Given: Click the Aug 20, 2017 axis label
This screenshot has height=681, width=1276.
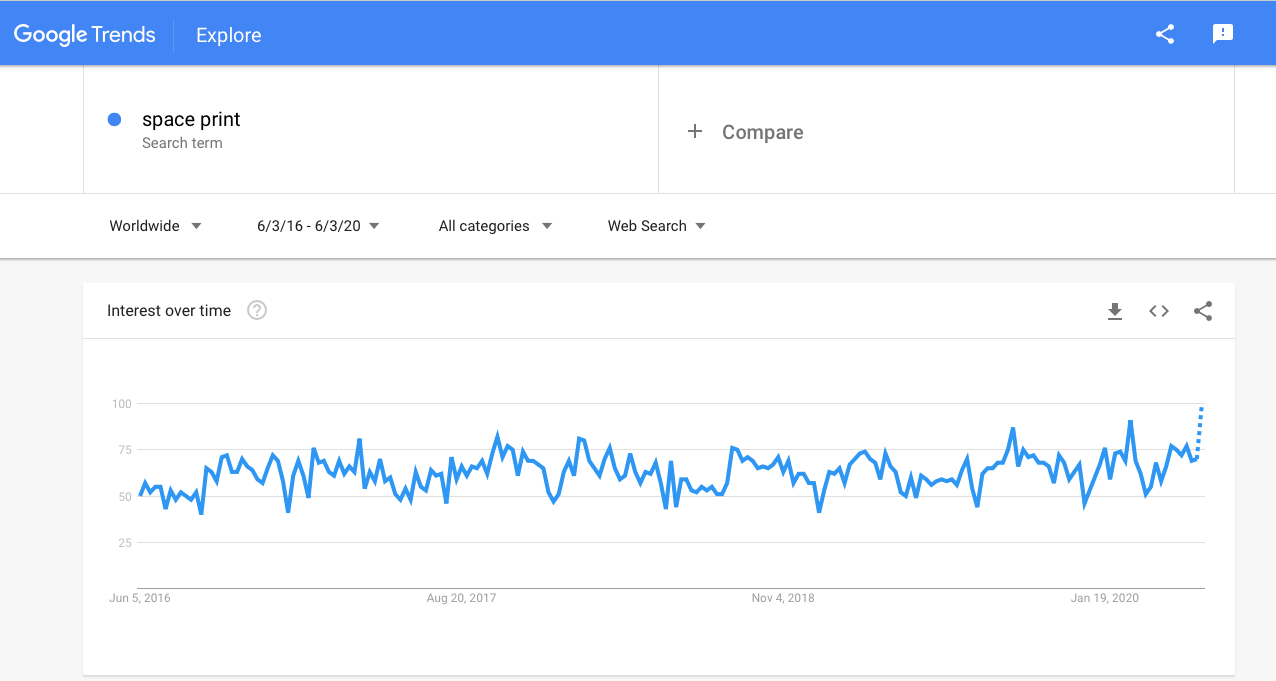Looking at the screenshot, I should click(x=461, y=598).
